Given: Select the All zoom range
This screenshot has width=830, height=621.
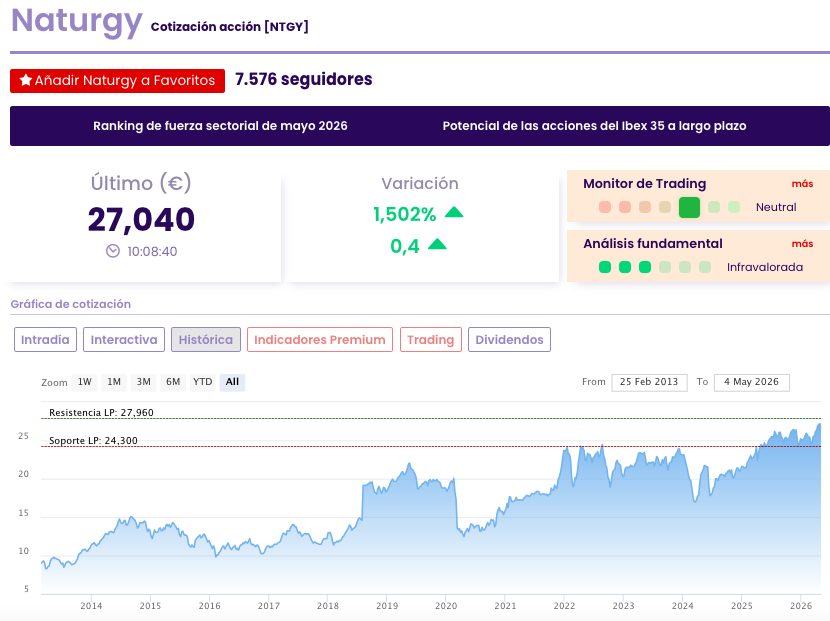Looking at the screenshot, I should pos(232,382).
